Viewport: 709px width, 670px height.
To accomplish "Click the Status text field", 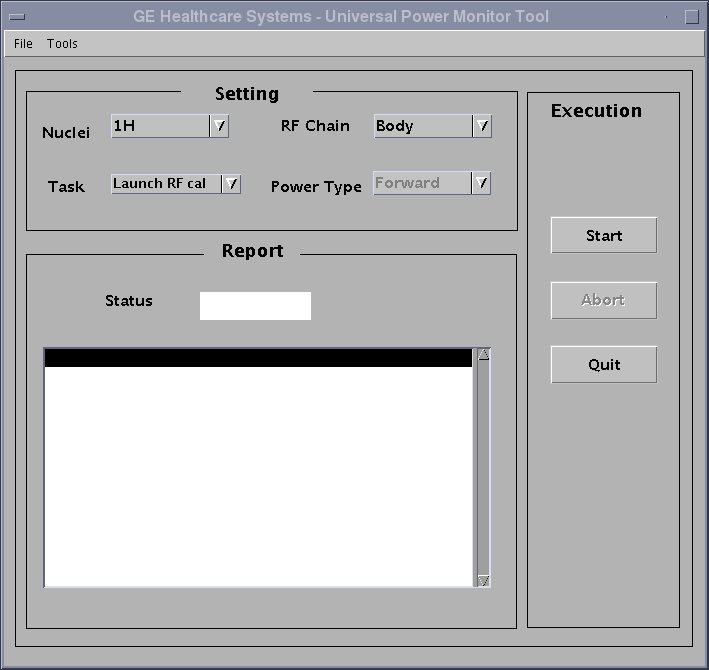I will 255,306.
